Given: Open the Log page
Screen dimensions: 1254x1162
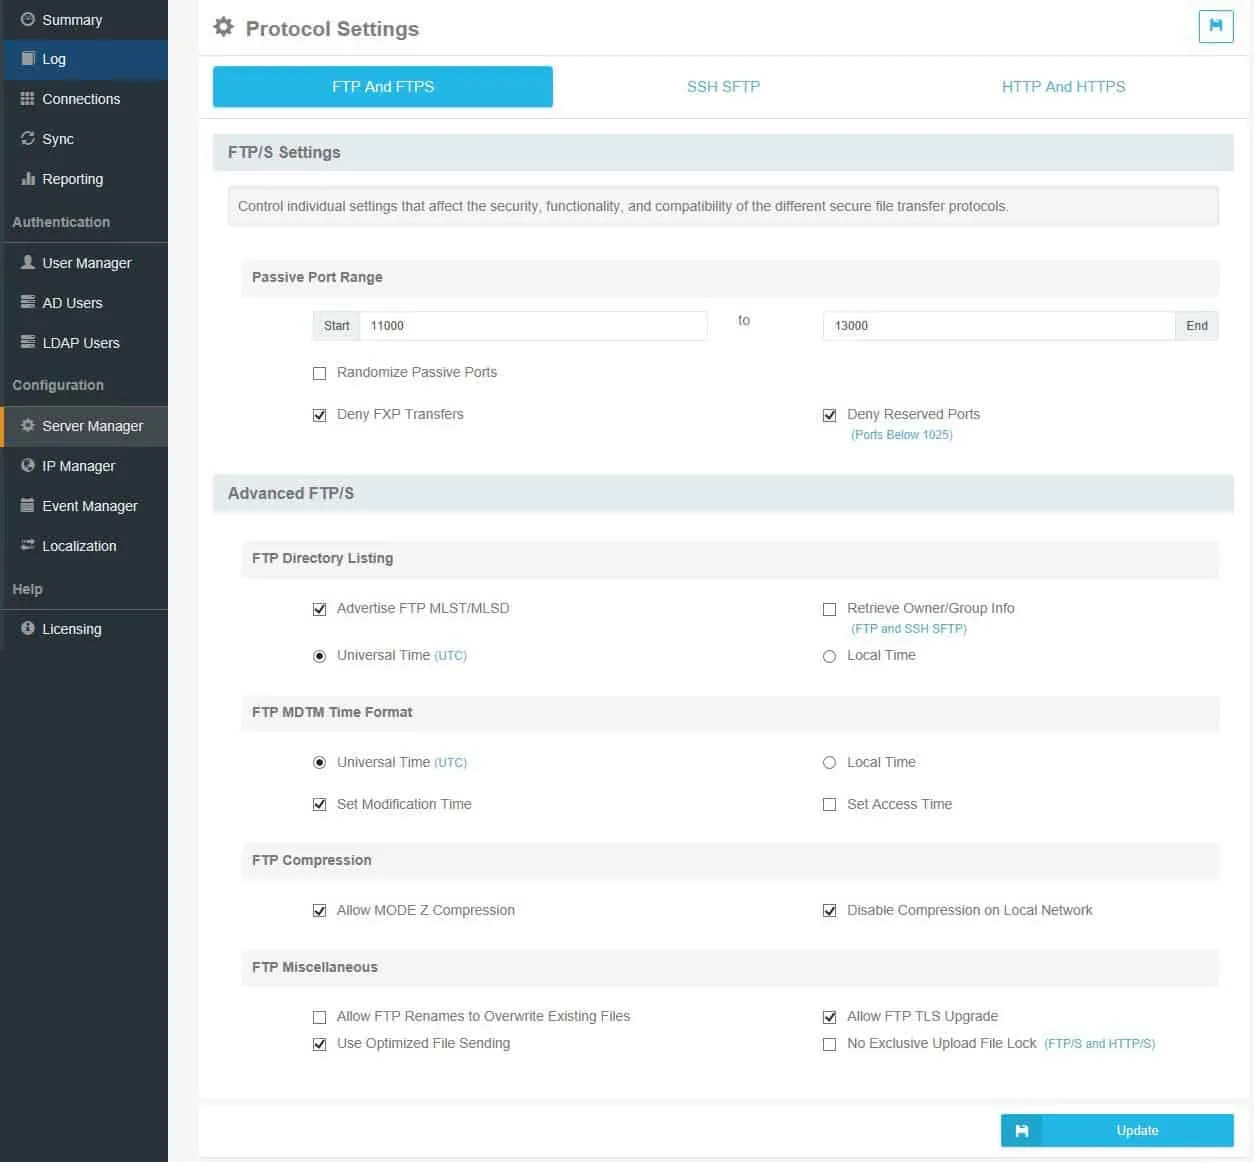Looking at the screenshot, I should [84, 59].
